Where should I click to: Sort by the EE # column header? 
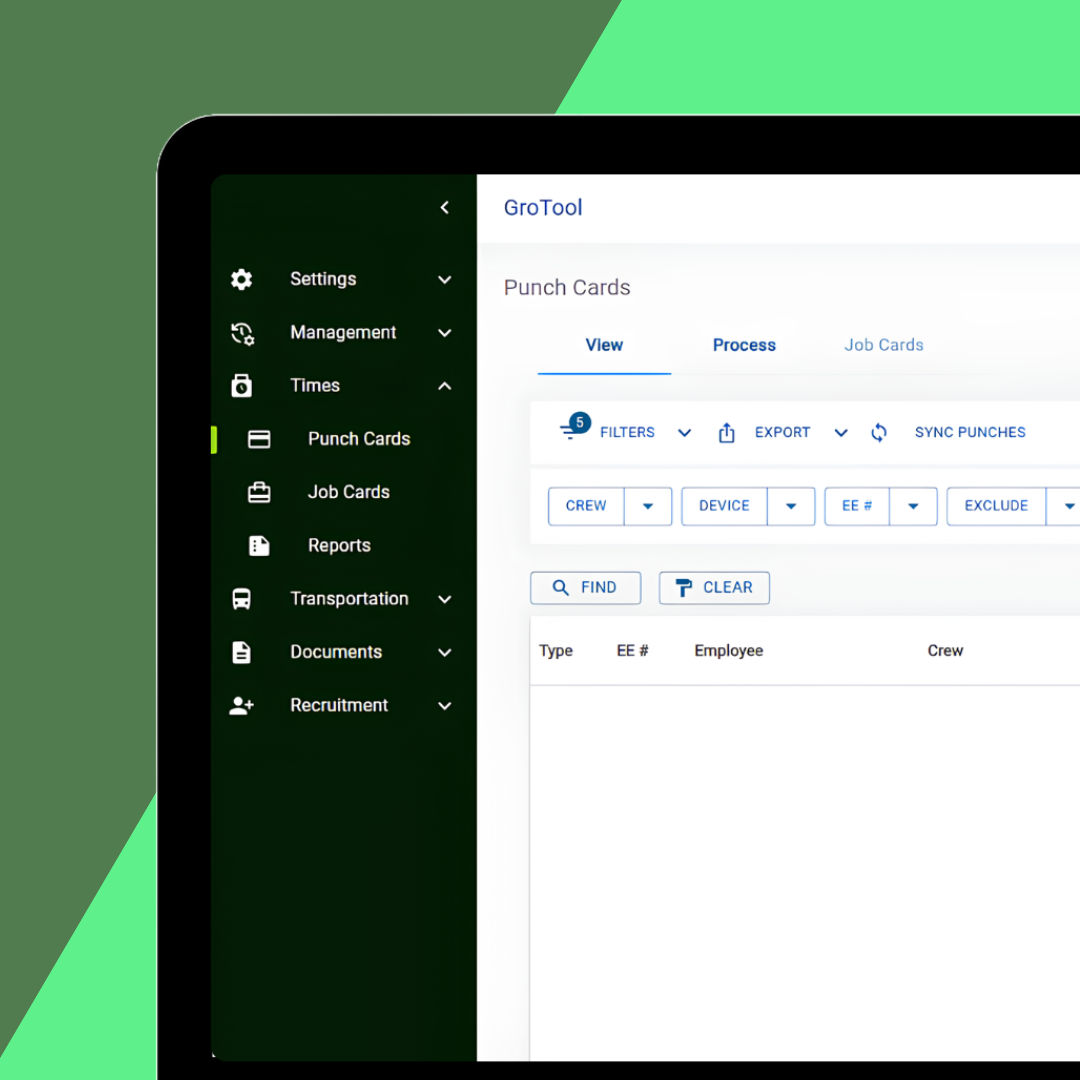coord(632,651)
